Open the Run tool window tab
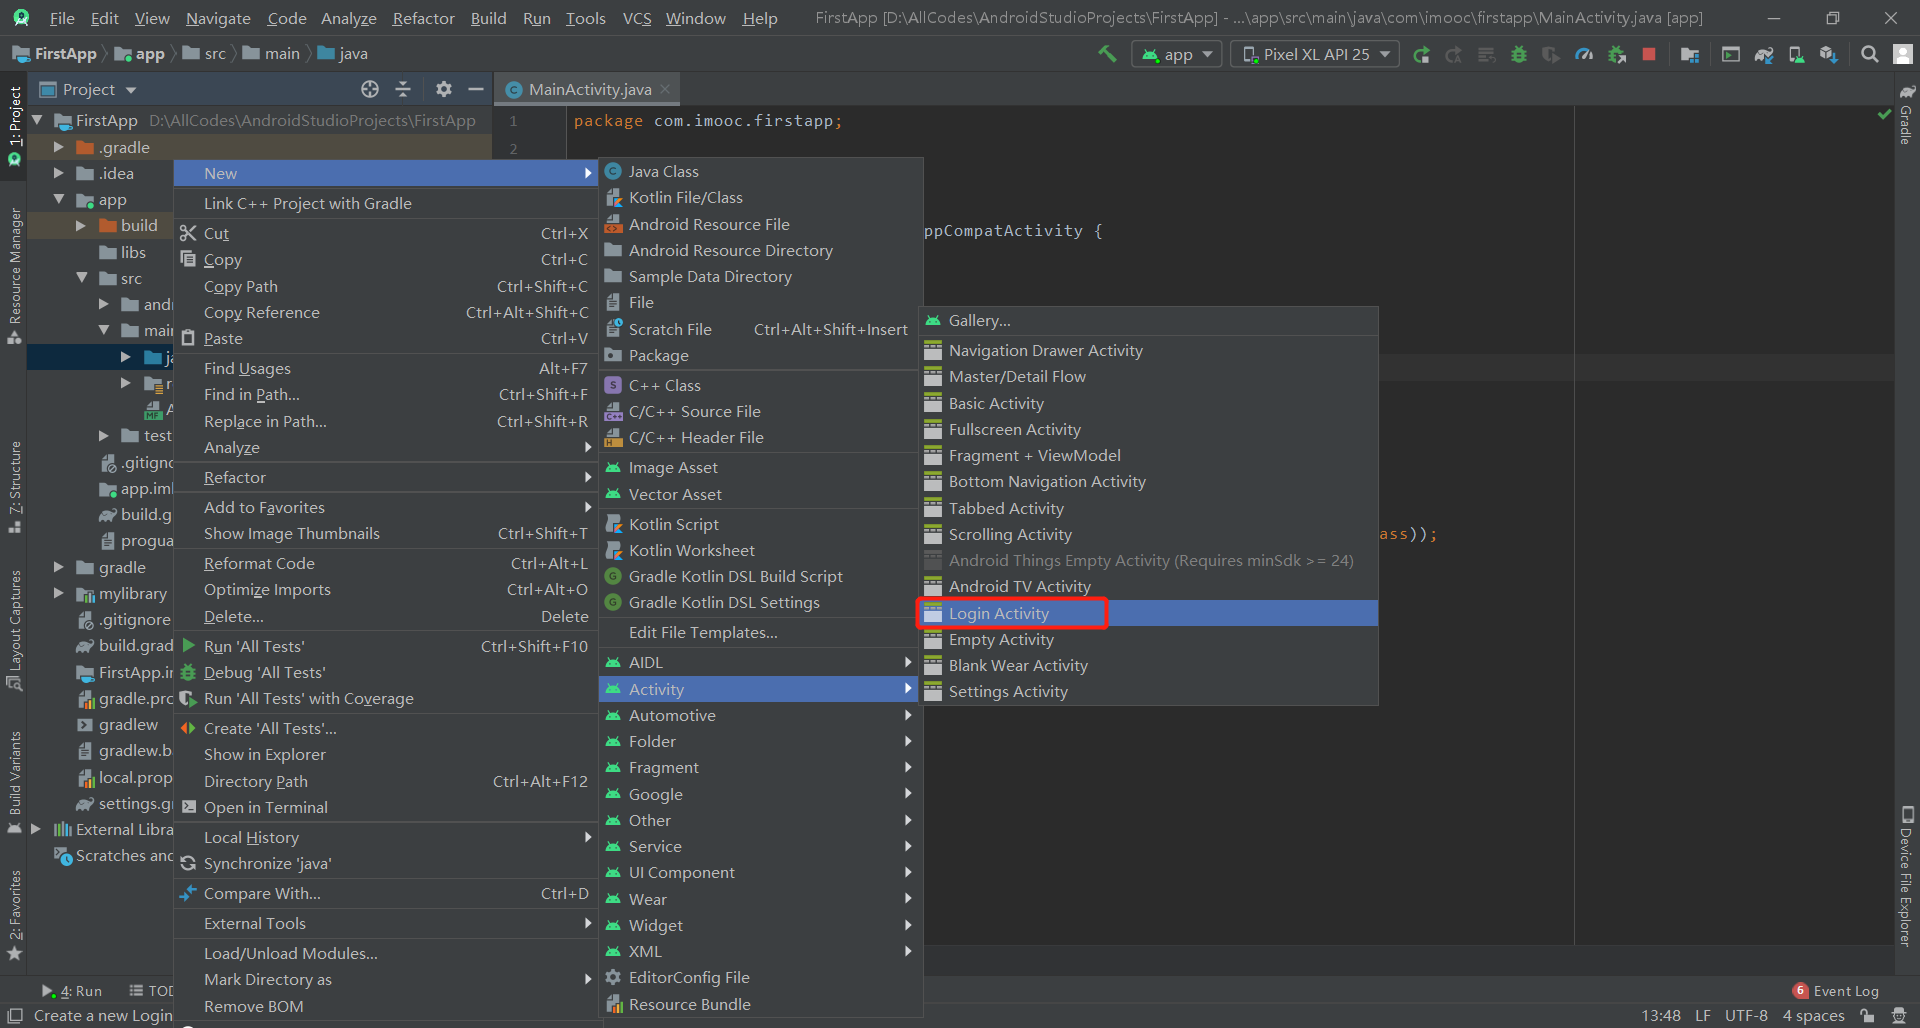1920x1028 pixels. click(x=72, y=991)
